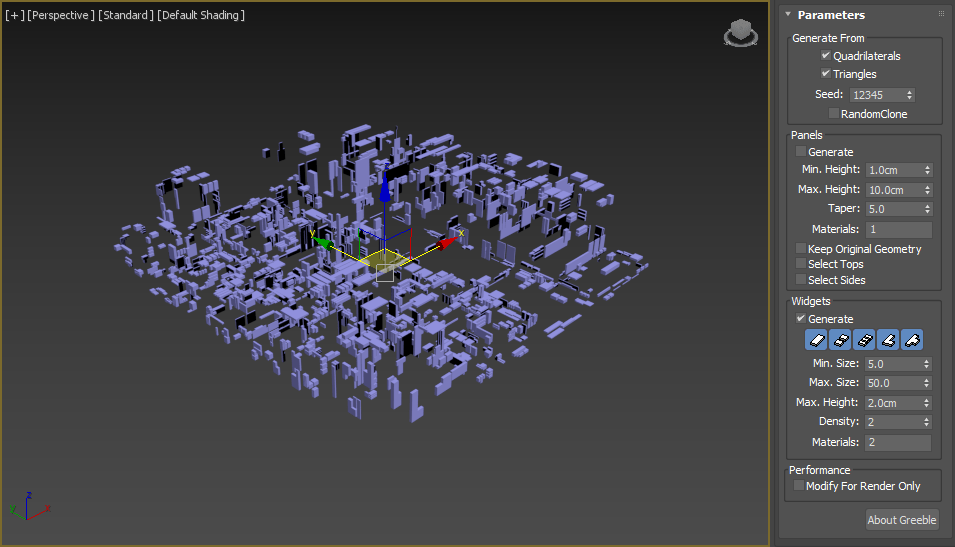Click the Density value field
955x547 pixels.
point(893,422)
